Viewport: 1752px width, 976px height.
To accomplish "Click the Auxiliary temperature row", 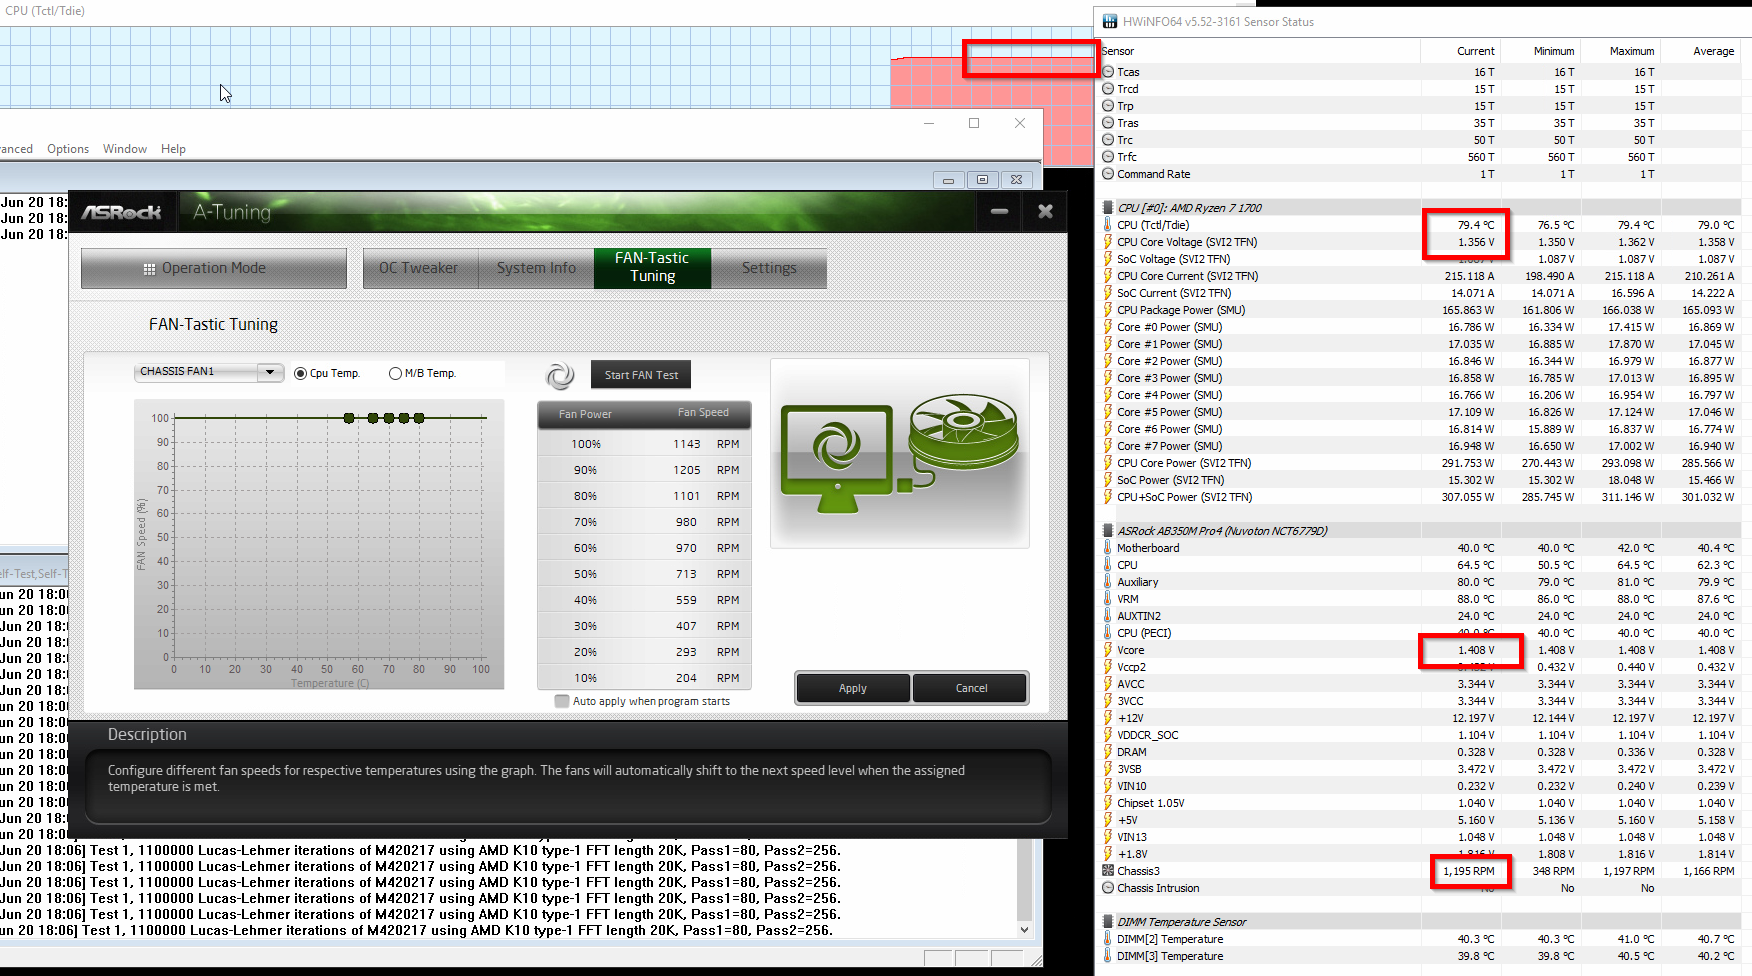I will (x=1420, y=582).
